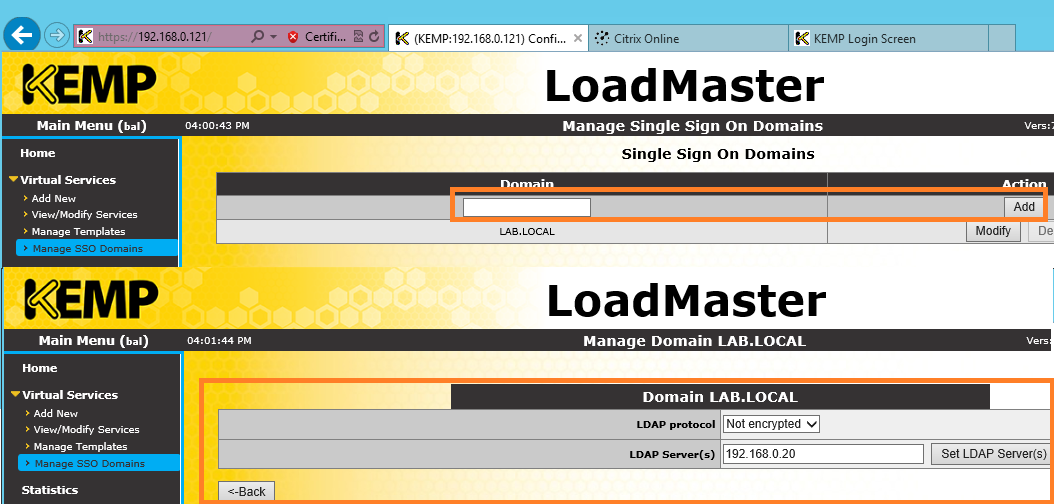Open the Statistics menu section
Screen dimensions: 1054x504
point(50,490)
